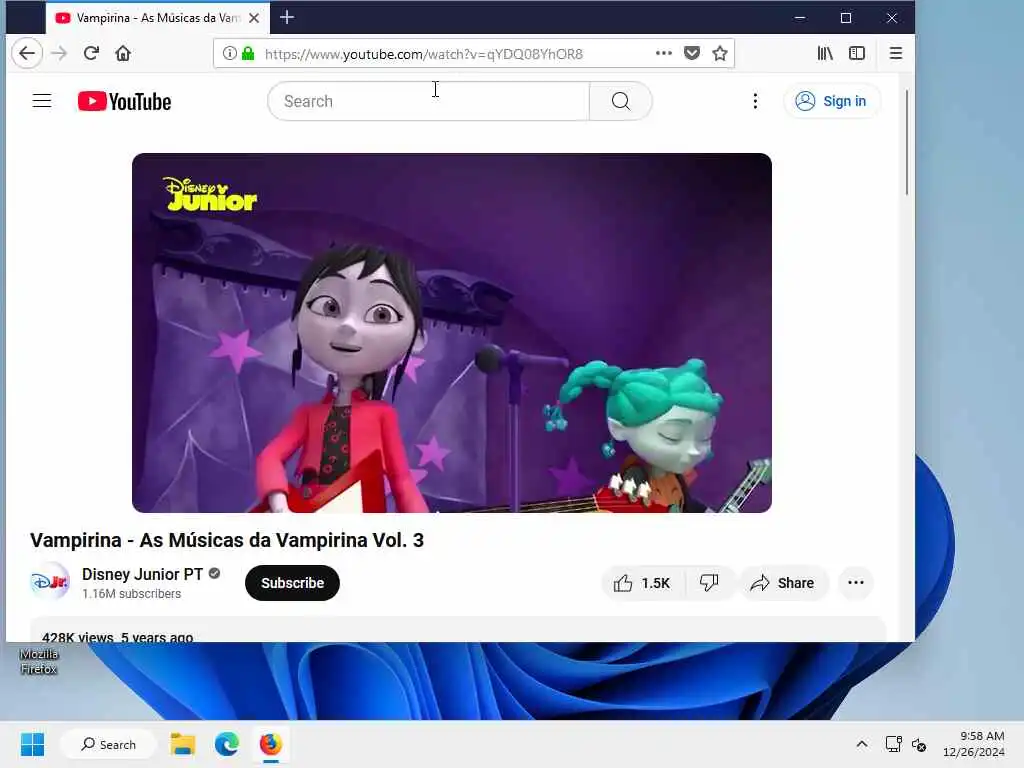Click Firefox icon in taskbar
Image resolution: width=1024 pixels, height=768 pixels.
270,744
